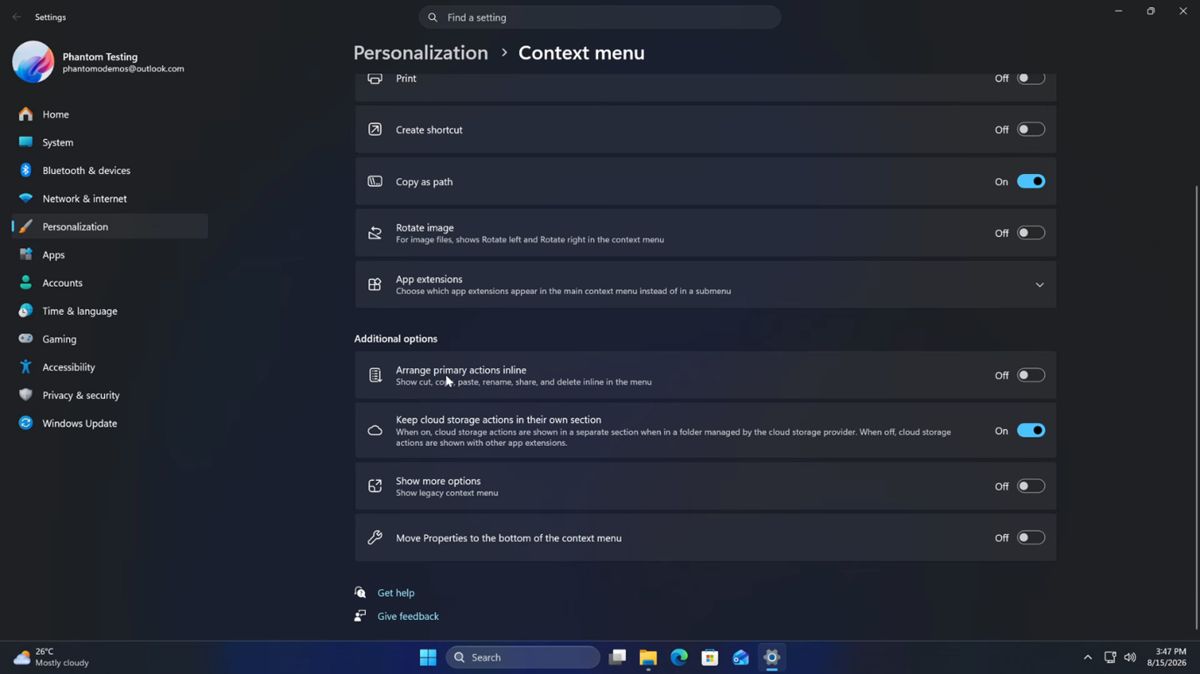Click the Copy as path row icon
The image size is (1200, 674).
pyautogui.click(x=375, y=181)
